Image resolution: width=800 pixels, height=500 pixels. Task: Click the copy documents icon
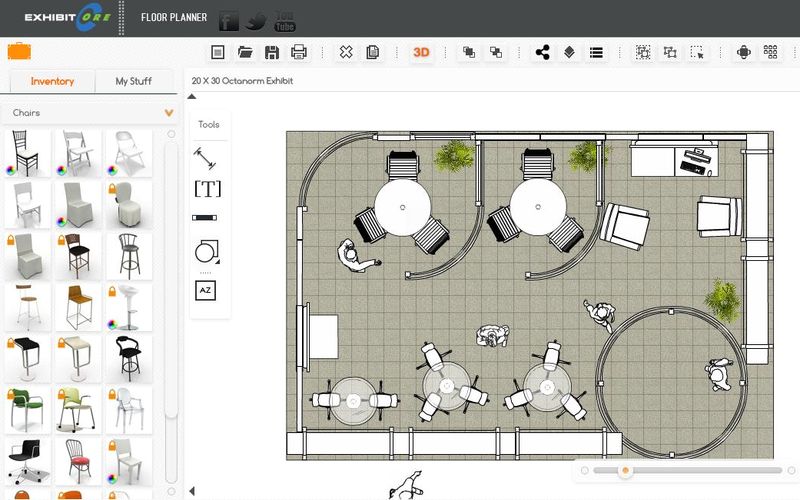click(x=372, y=52)
